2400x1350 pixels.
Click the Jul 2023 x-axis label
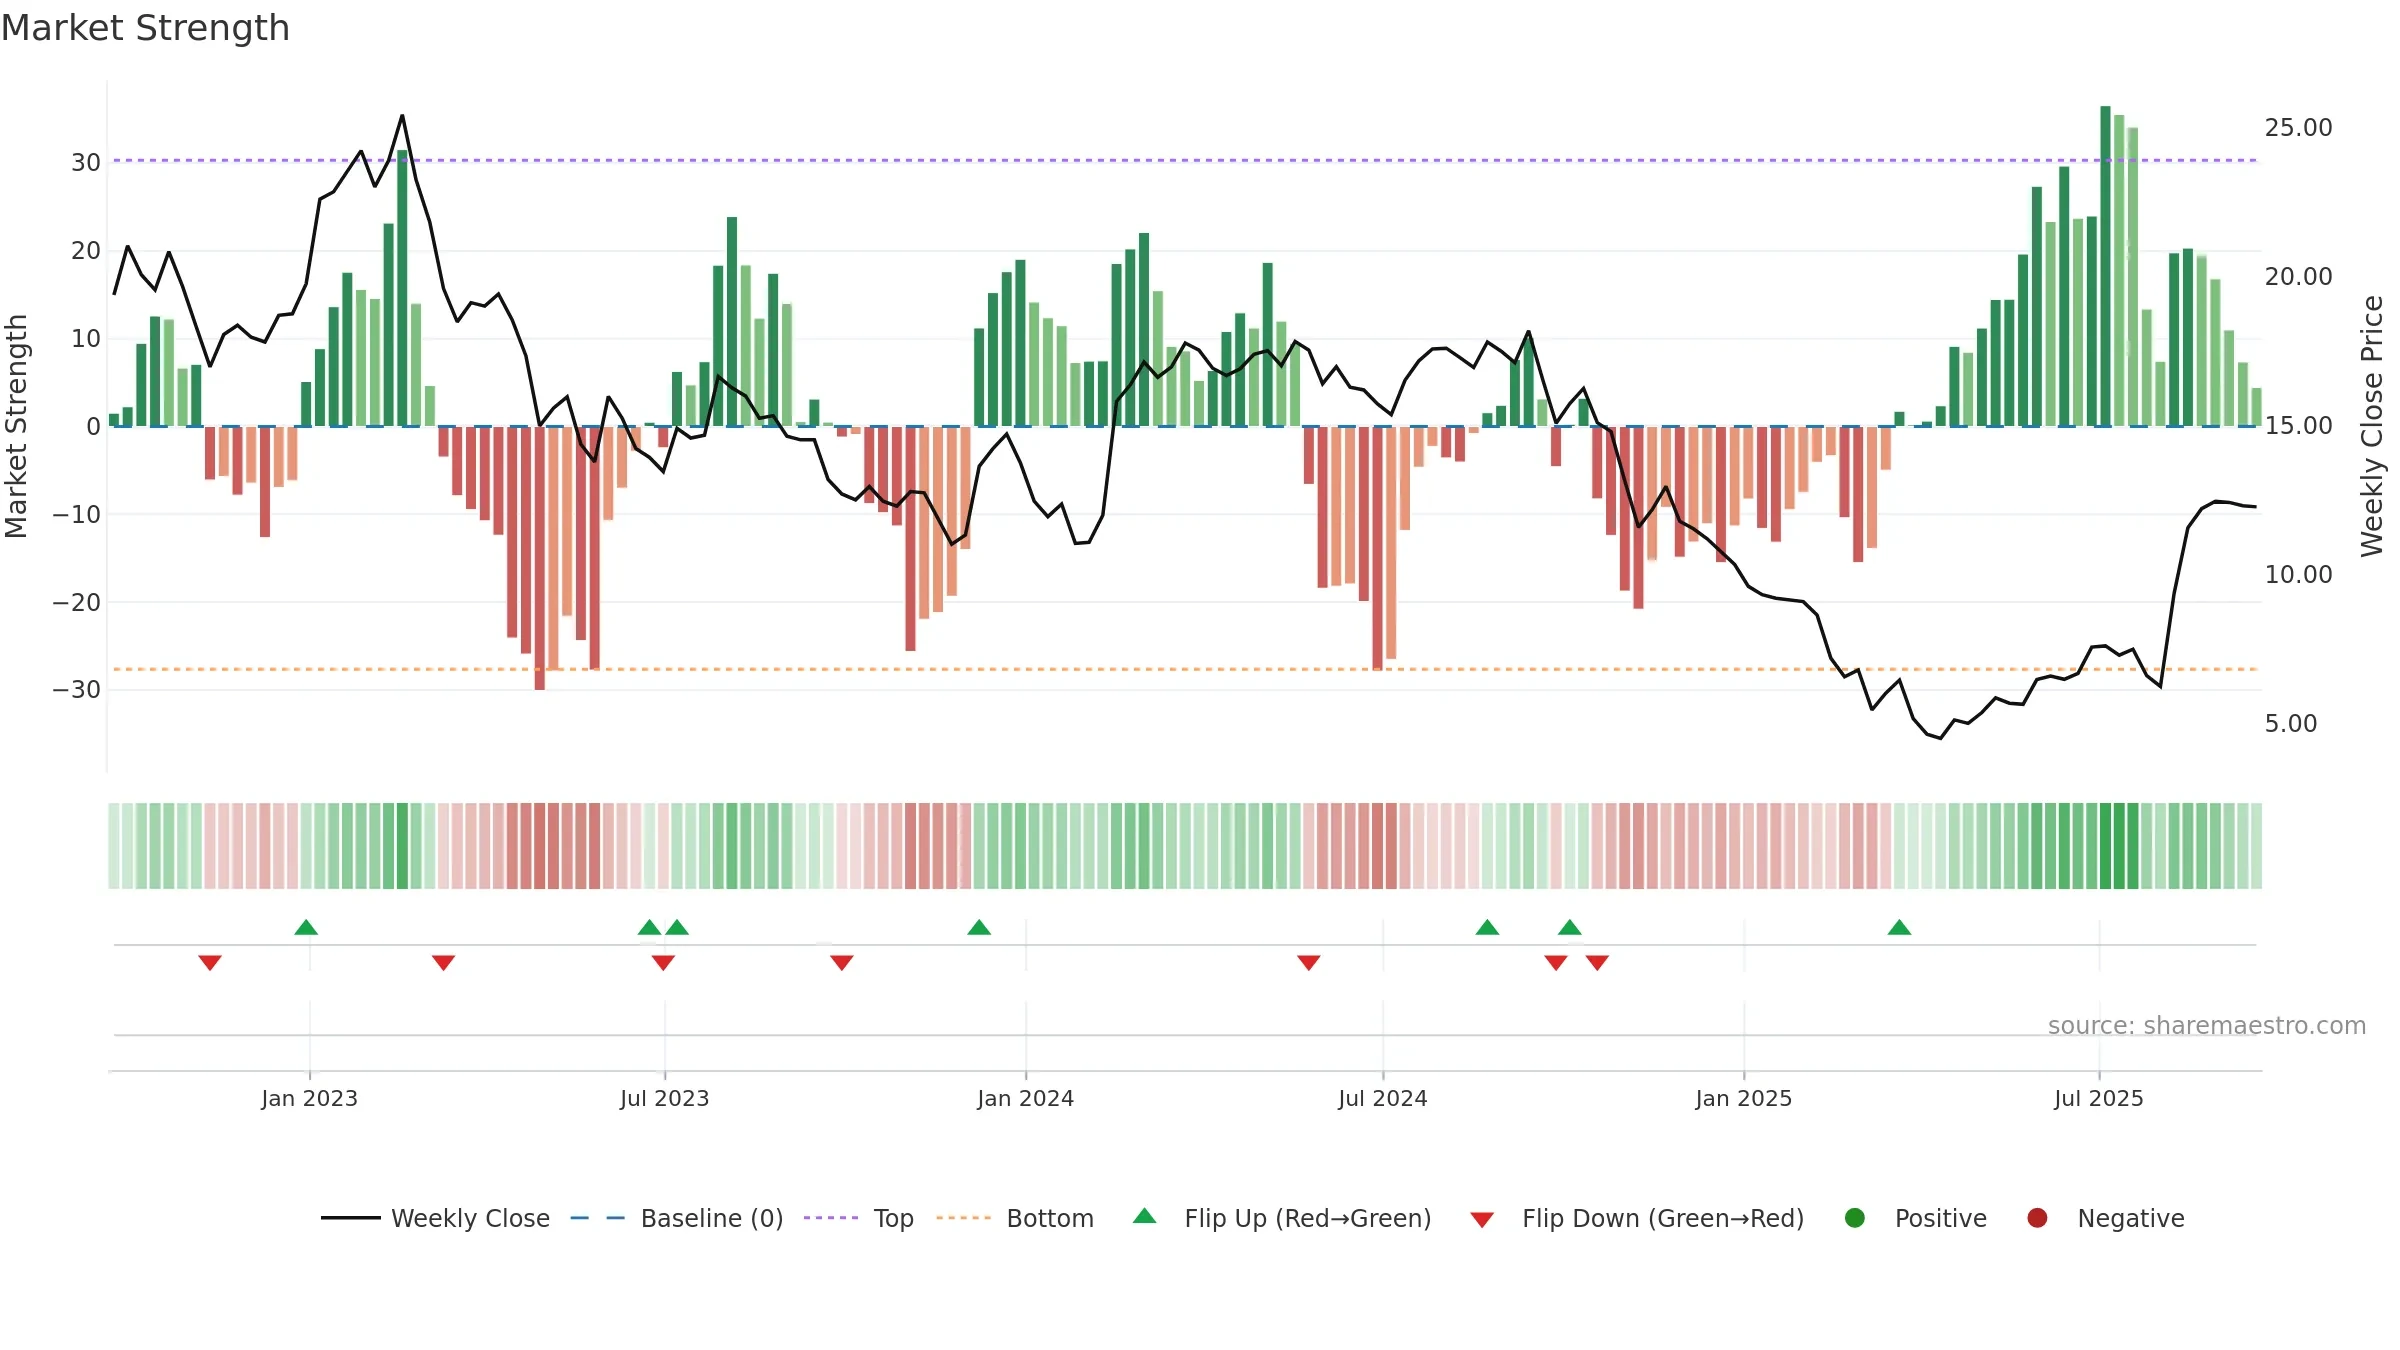point(664,1098)
